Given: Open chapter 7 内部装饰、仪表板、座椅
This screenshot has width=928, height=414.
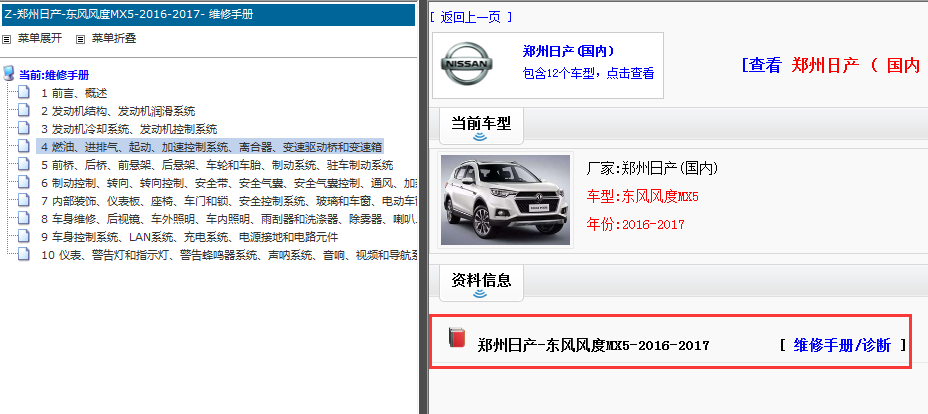Looking at the screenshot, I should [x=230, y=201].
